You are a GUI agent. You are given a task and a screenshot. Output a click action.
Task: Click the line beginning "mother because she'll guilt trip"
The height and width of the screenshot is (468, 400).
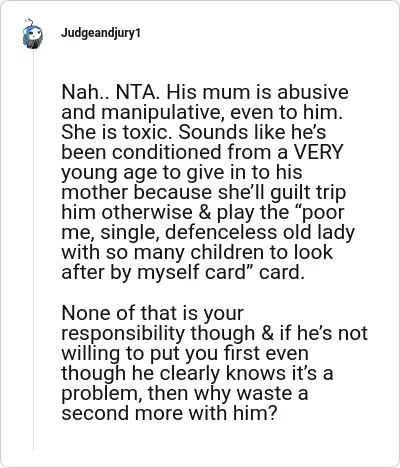(x=203, y=193)
